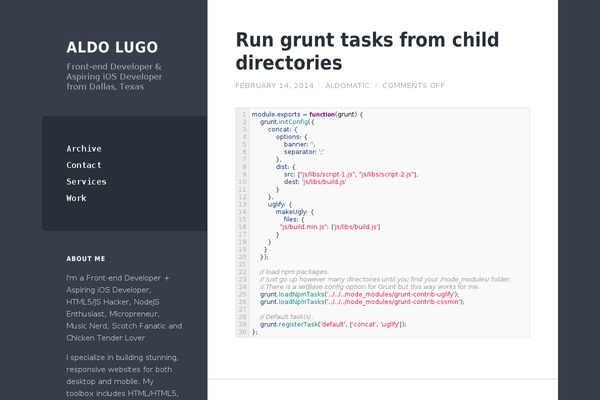Open the Archive menu item
The height and width of the screenshot is (400, 600).
pyautogui.click(x=84, y=148)
